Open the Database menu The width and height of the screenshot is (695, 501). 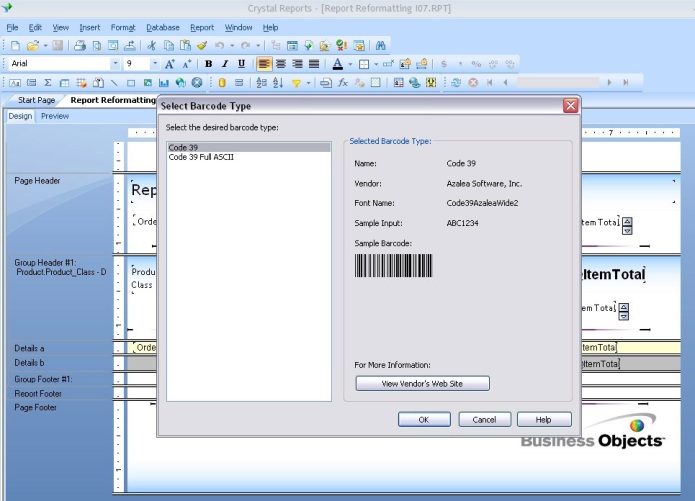click(x=163, y=27)
